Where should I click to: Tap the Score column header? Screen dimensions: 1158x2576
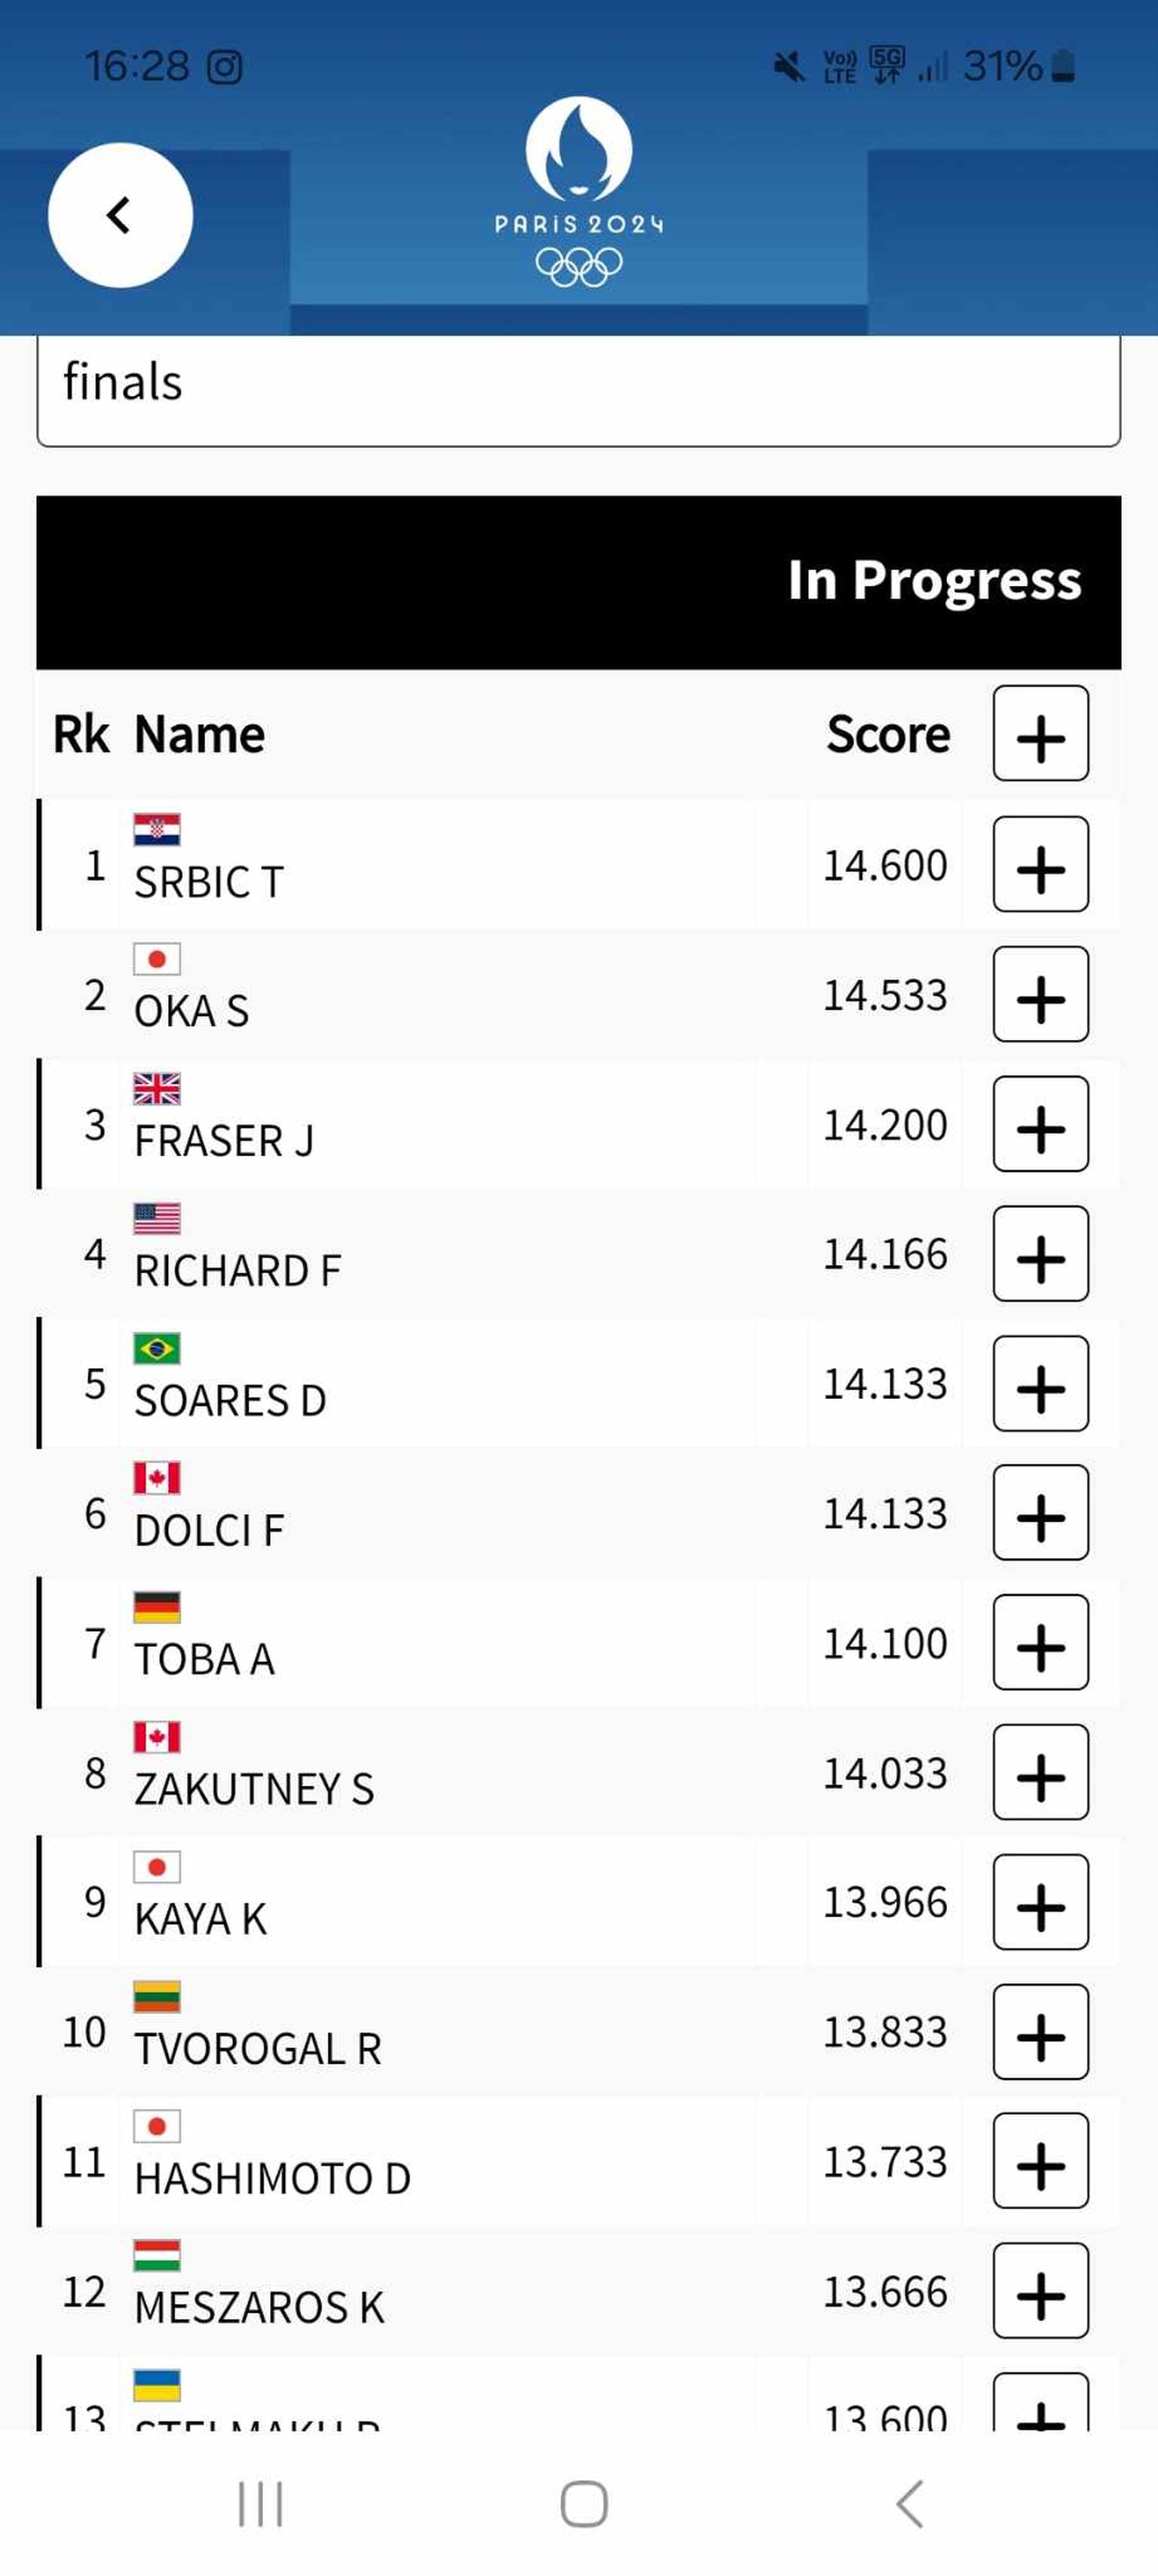click(x=888, y=735)
